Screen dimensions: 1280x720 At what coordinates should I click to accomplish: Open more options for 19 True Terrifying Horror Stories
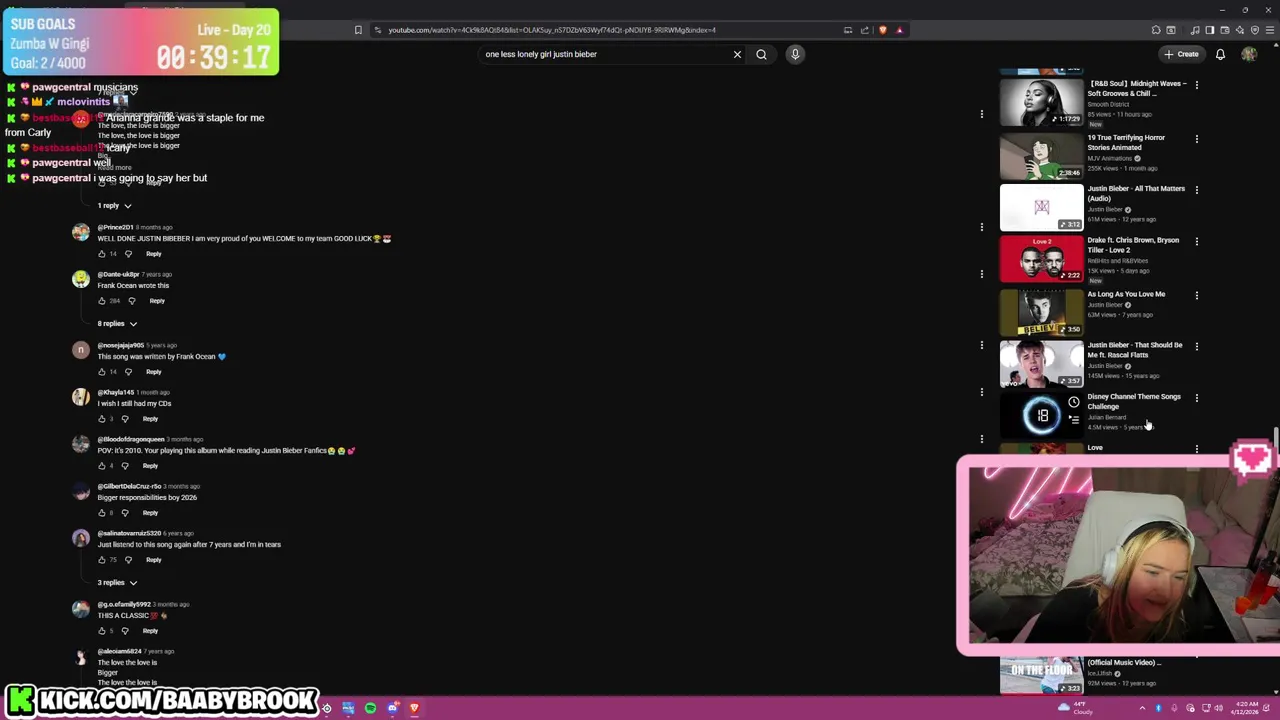pyautogui.click(x=1196, y=139)
